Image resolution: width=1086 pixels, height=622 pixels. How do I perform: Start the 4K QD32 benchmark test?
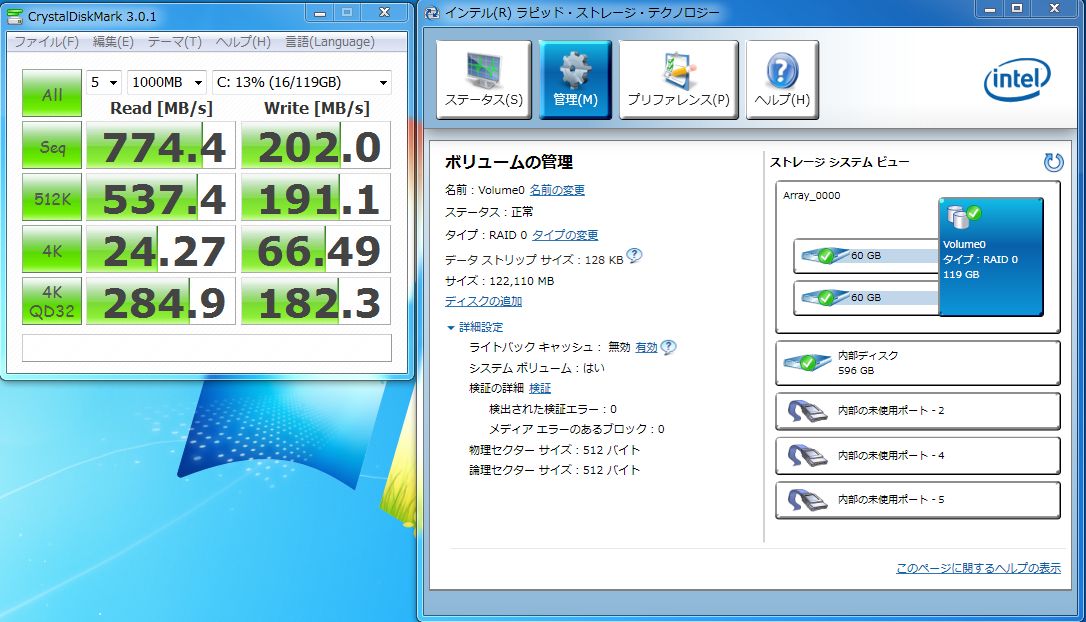pos(52,301)
